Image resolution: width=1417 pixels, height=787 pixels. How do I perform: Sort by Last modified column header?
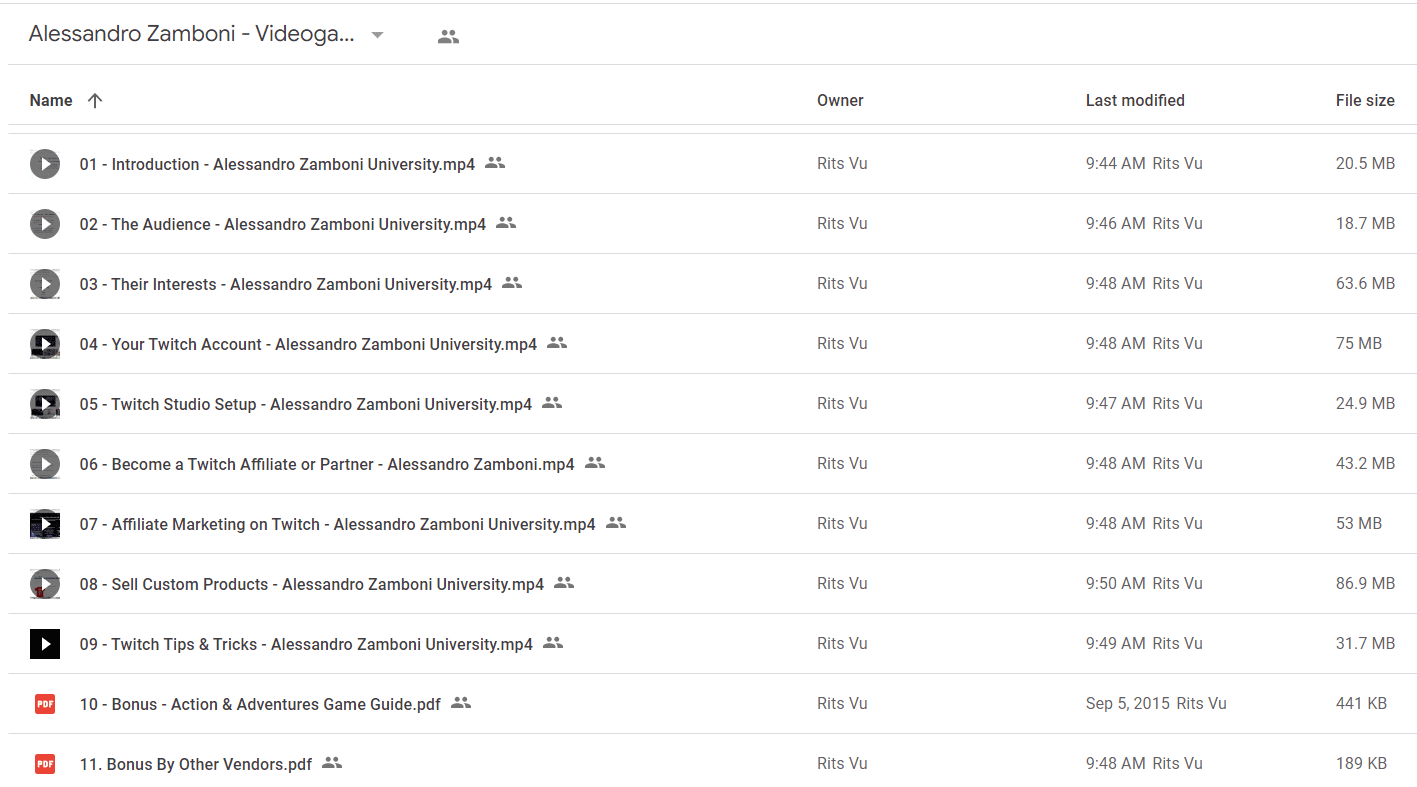click(x=1135, y=100)
